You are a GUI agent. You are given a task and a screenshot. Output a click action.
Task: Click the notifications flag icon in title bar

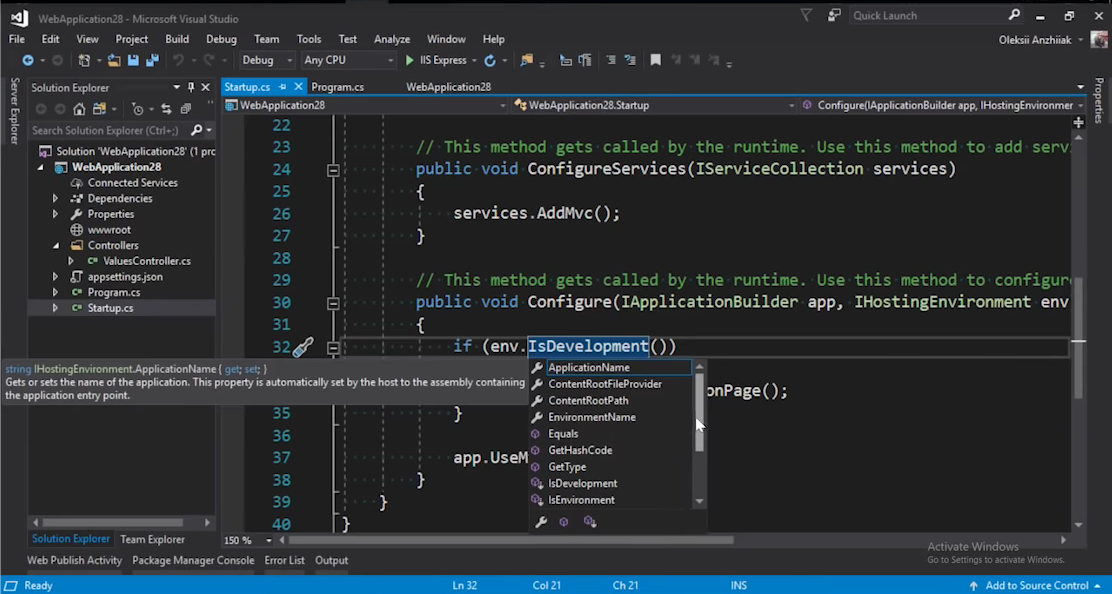pyautogui.click(x=806, y=15)
